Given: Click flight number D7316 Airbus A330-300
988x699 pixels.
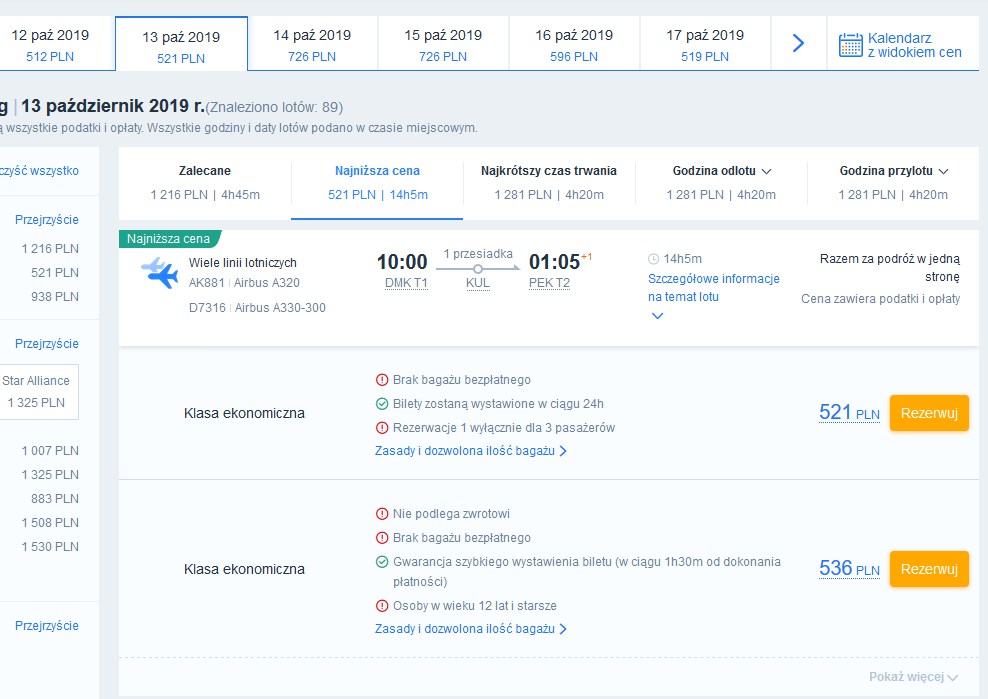Looking at the screenshot, I should [x=257, y=308].
